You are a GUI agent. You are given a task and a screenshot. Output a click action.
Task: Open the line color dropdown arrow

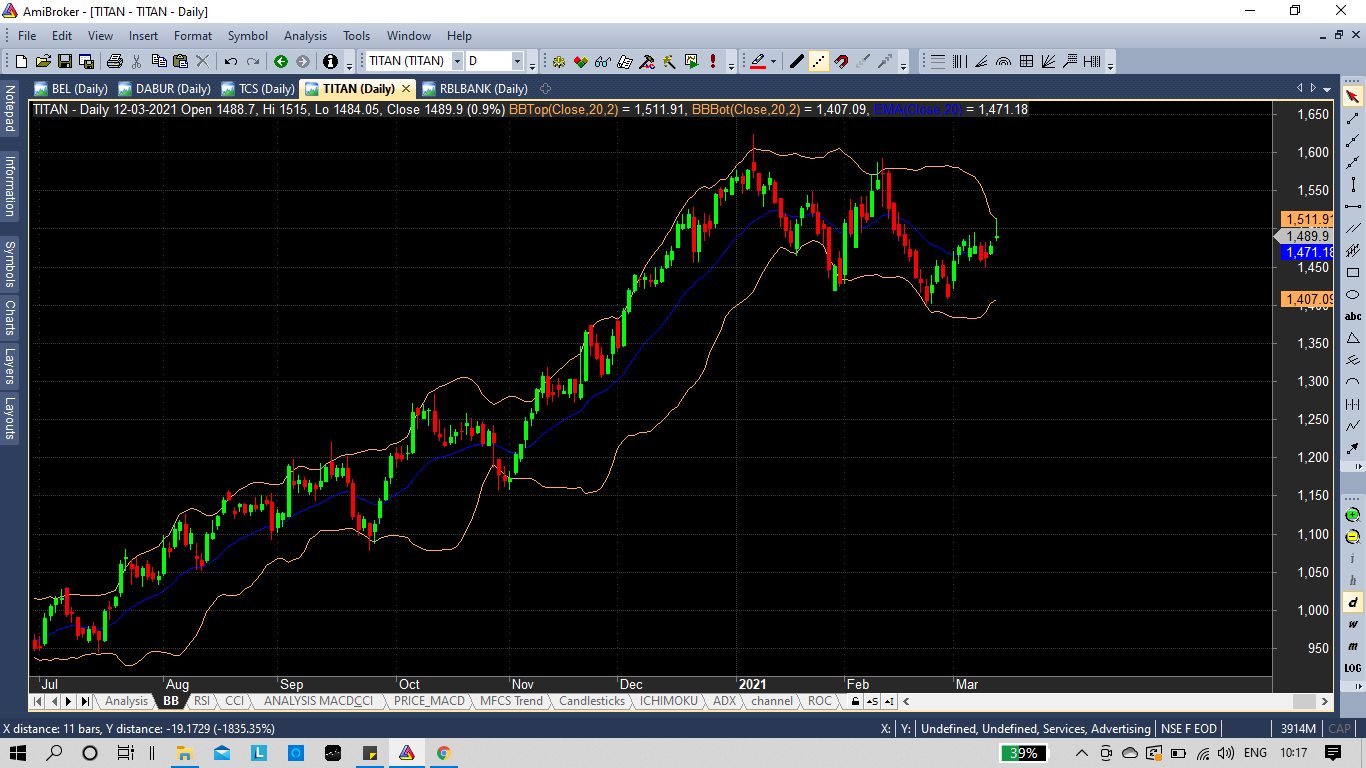tap(773, 61)
